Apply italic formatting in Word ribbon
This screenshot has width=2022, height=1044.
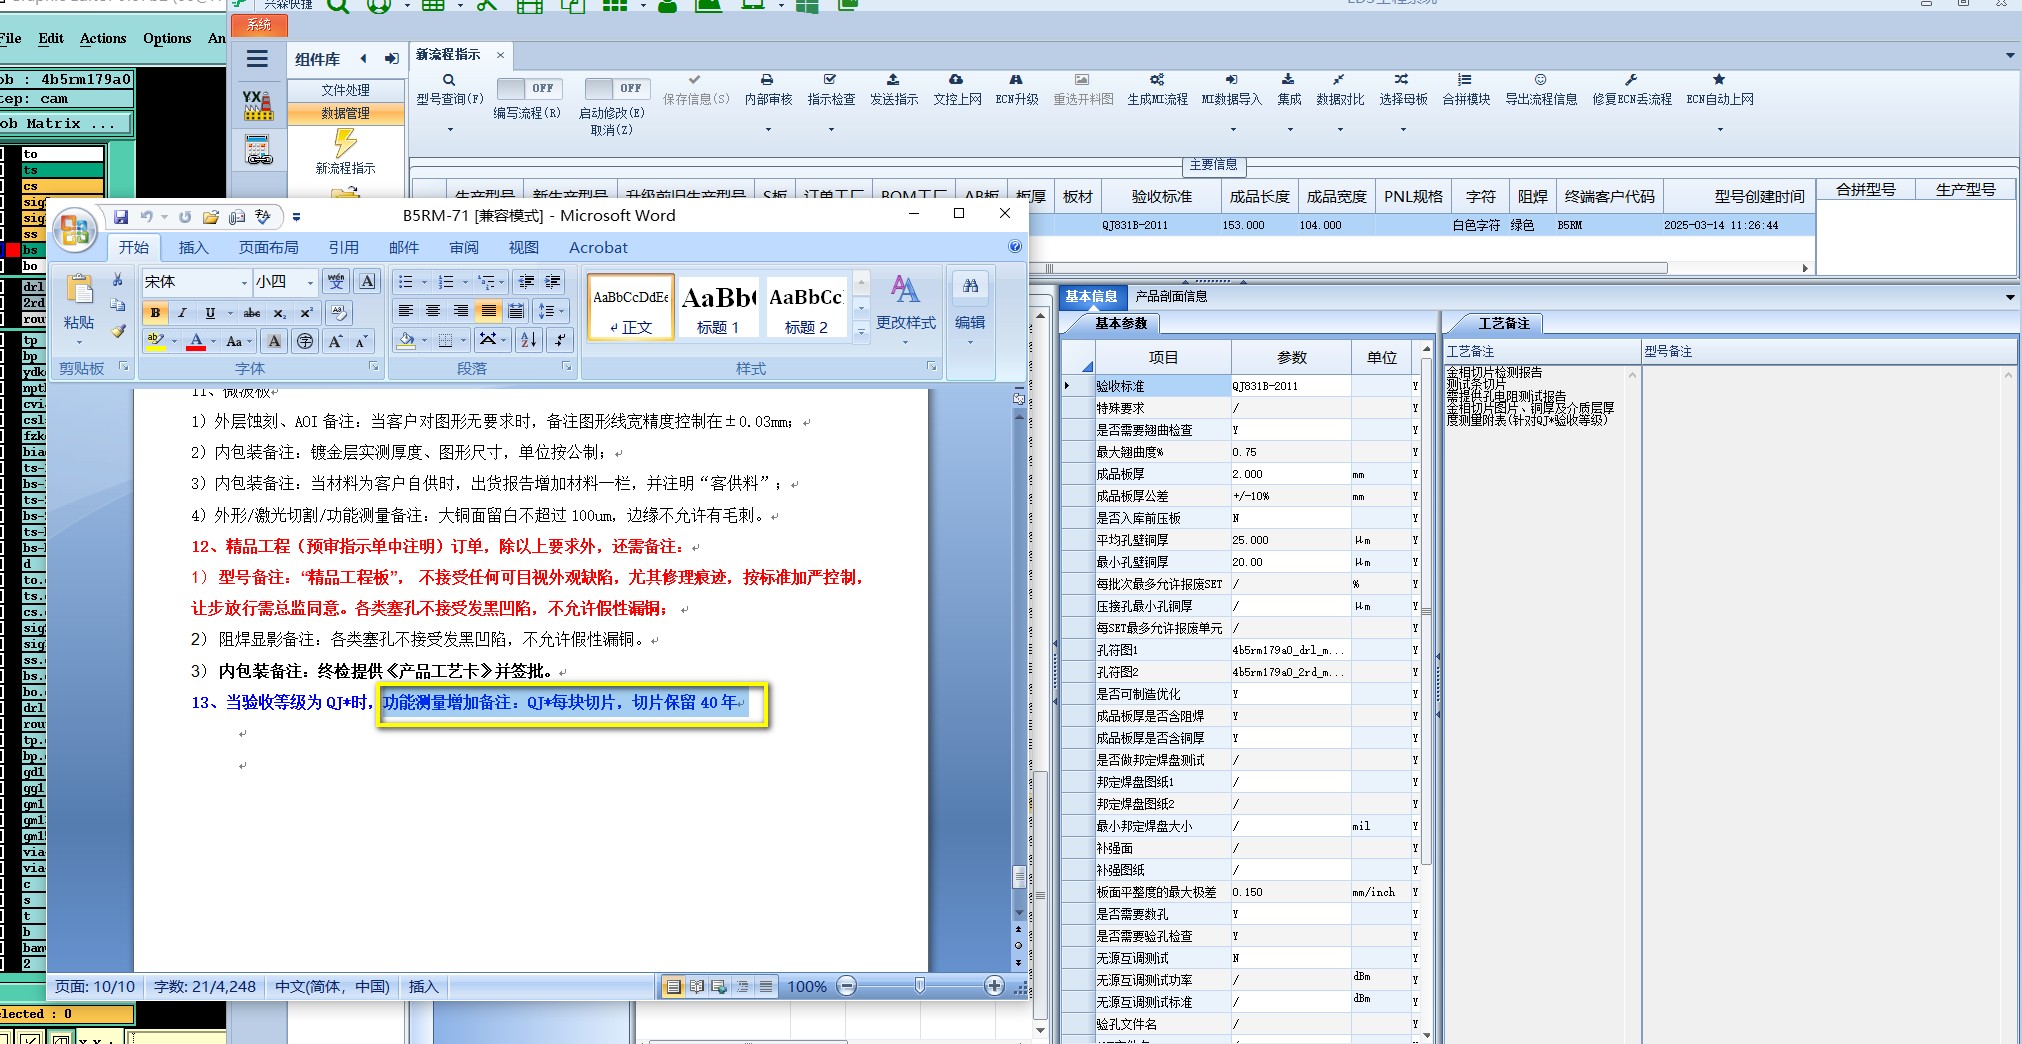pyautogui.click(x=181, y=313)
